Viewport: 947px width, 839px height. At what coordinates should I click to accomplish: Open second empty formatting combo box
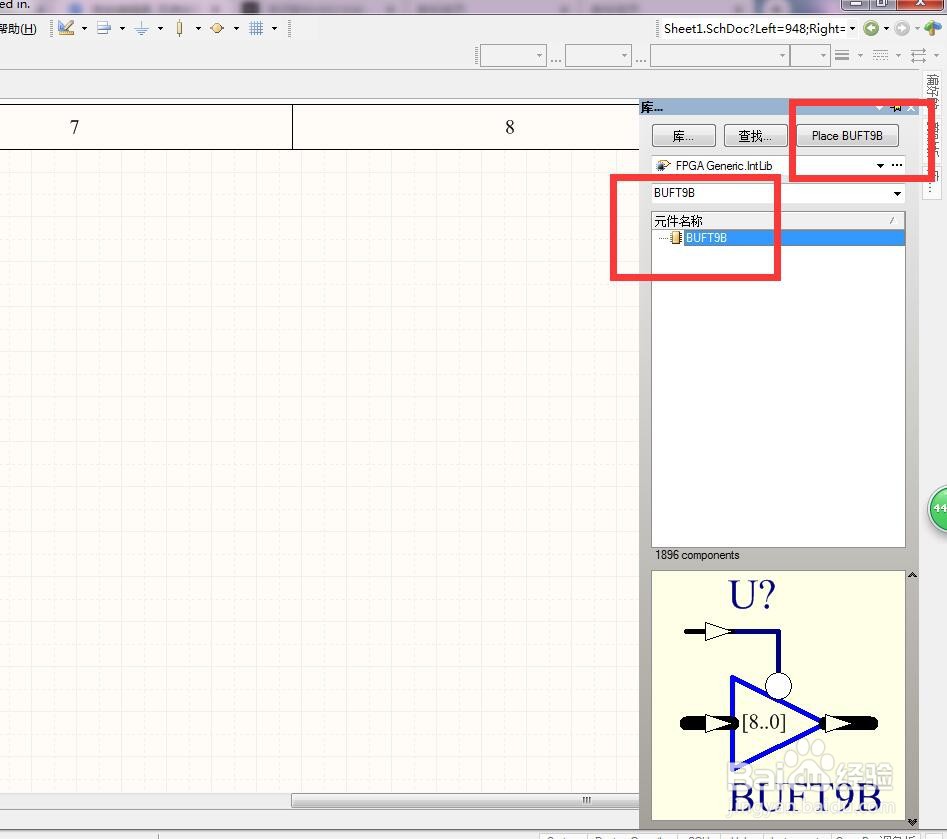pos(598,56)
